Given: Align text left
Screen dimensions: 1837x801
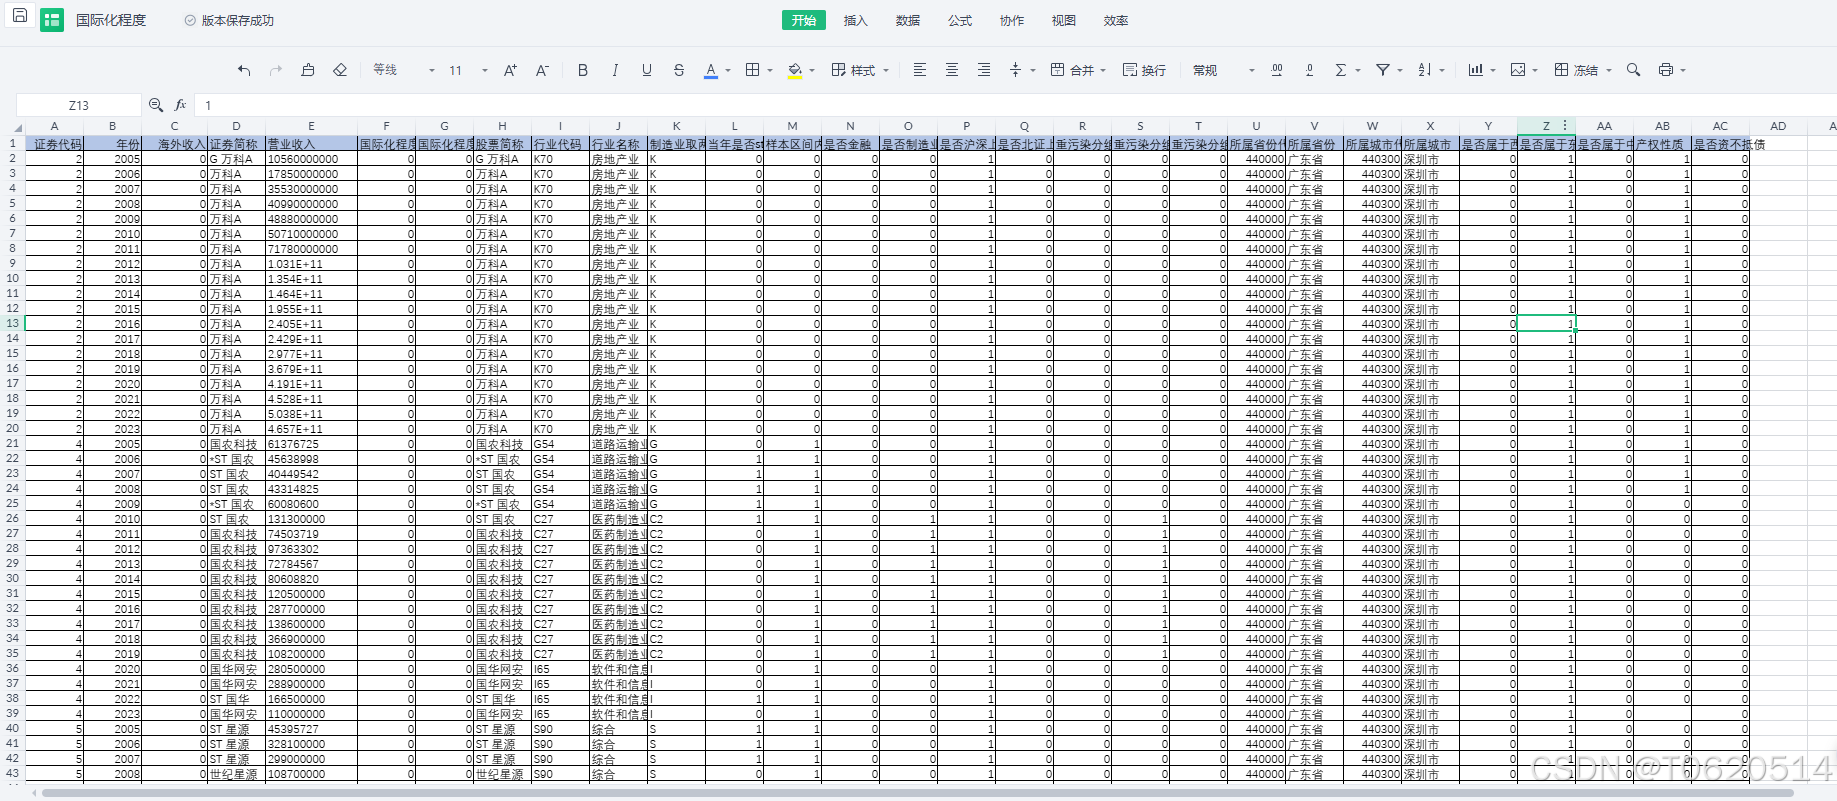Looking at the screenshot, I should [920, 70].
